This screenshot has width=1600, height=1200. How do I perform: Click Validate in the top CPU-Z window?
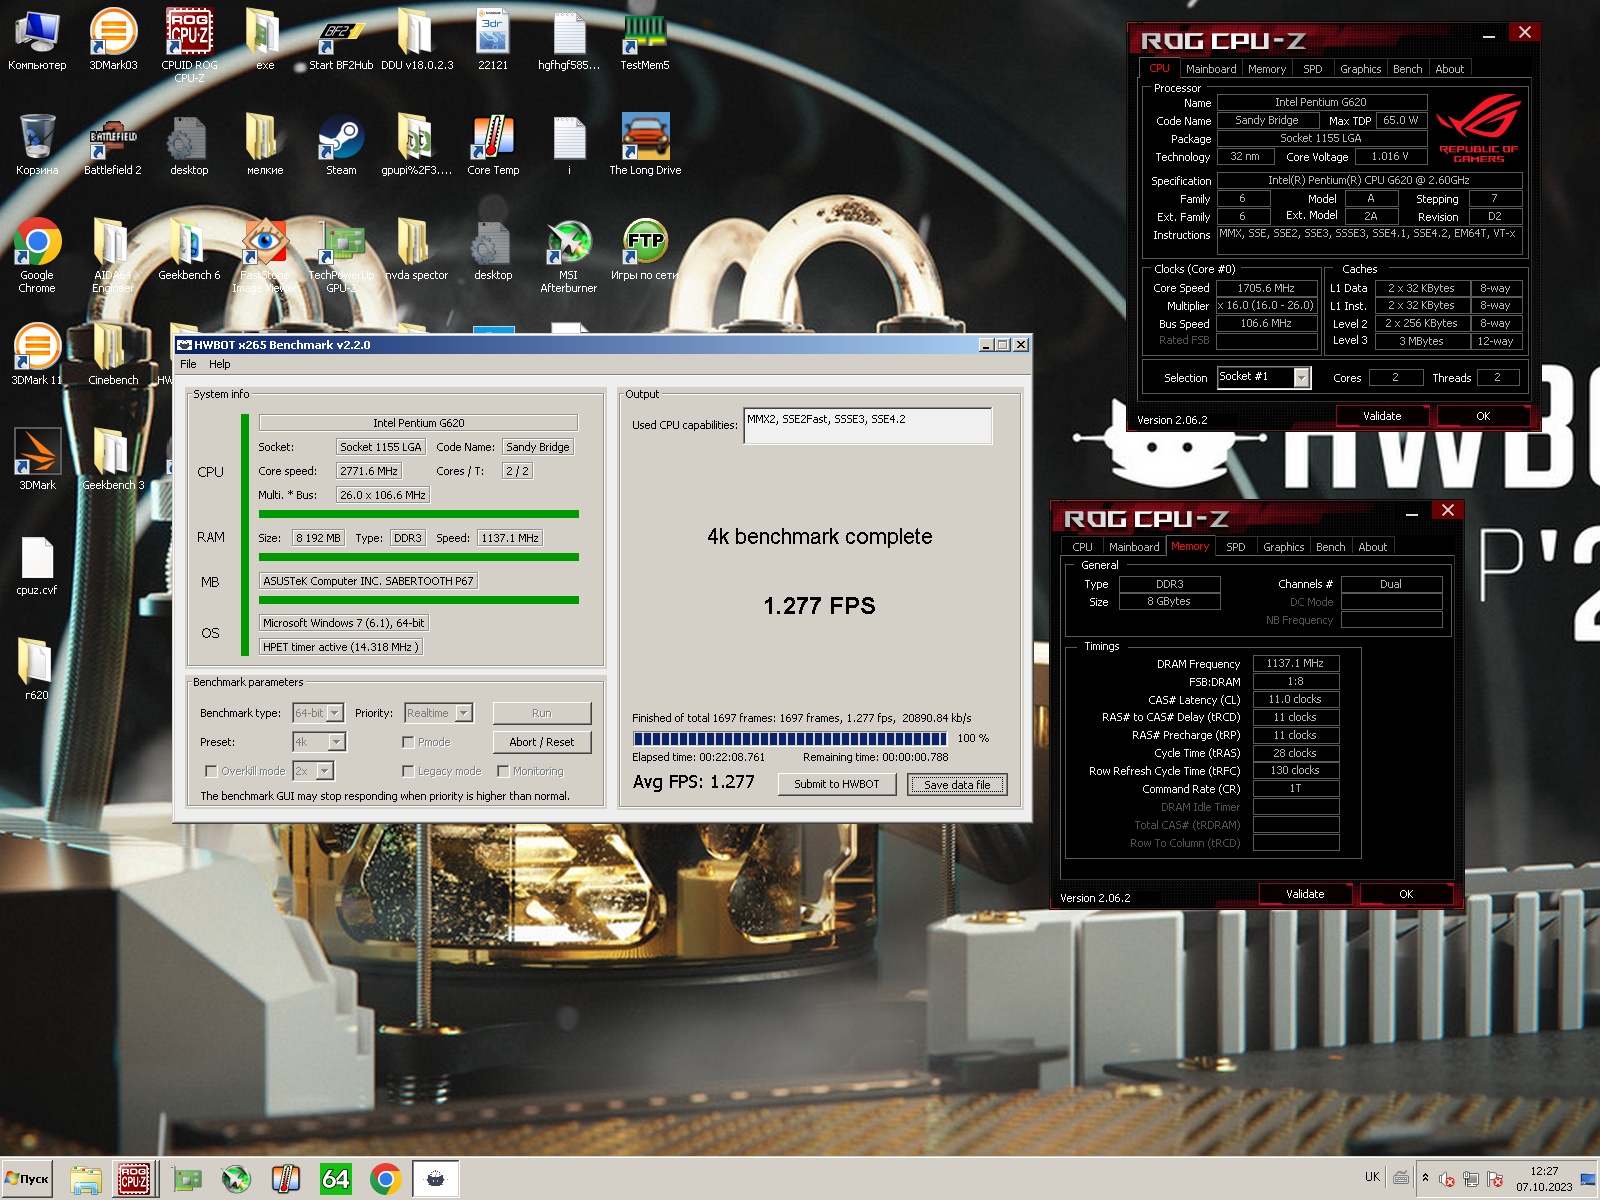pyautogui.click(x=1381, y=416)
